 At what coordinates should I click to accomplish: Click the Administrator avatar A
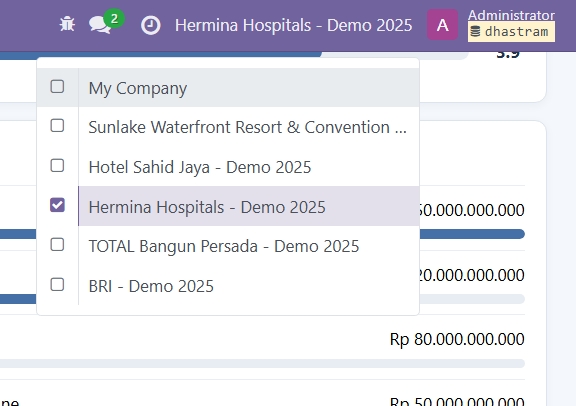tap(442, 25)
